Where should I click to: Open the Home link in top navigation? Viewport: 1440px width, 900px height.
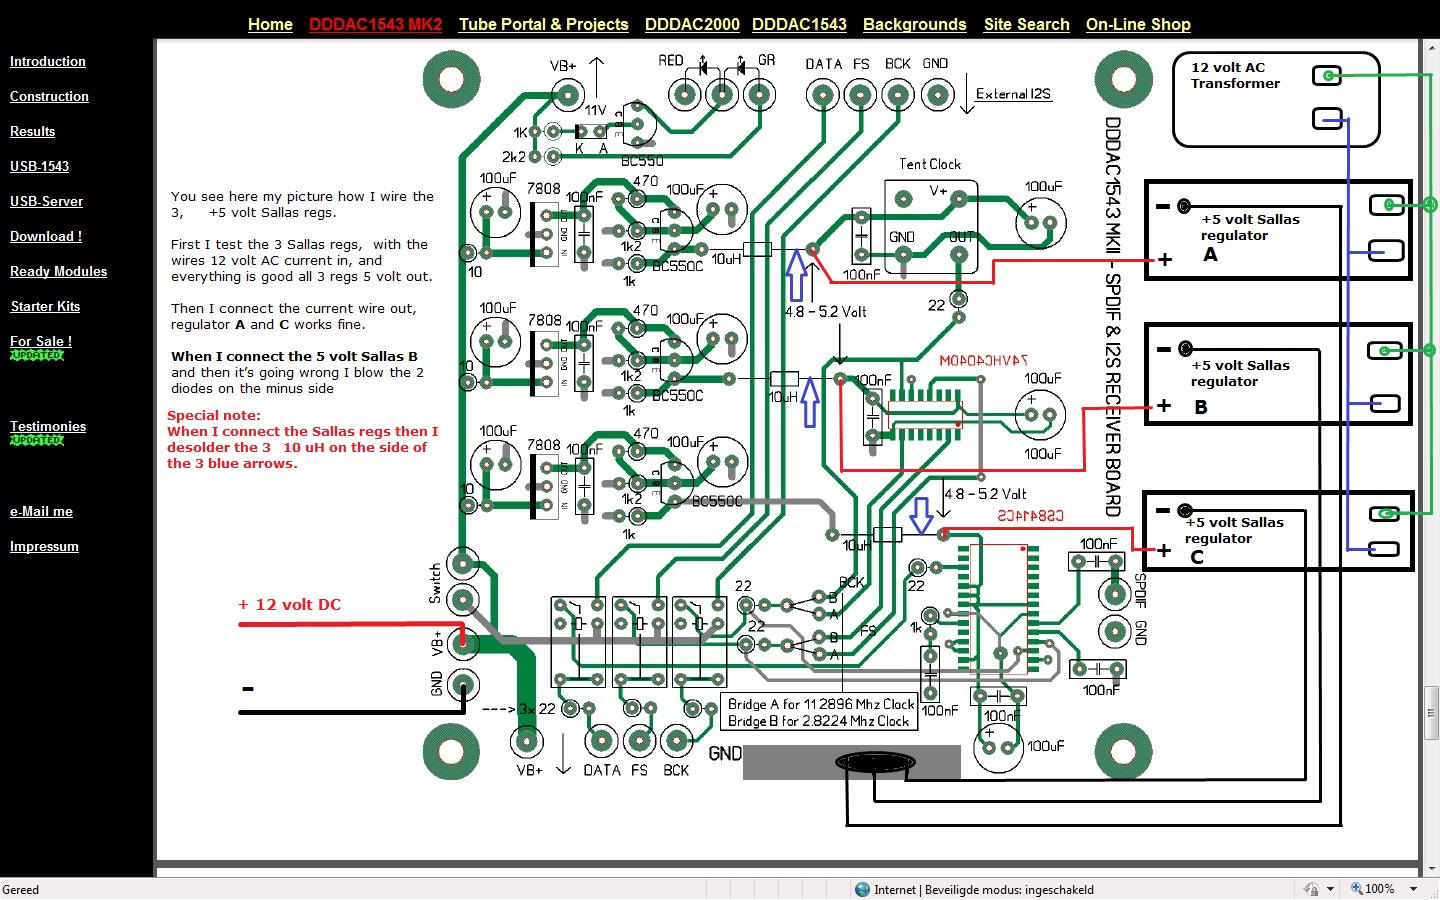tap(270, 24)
